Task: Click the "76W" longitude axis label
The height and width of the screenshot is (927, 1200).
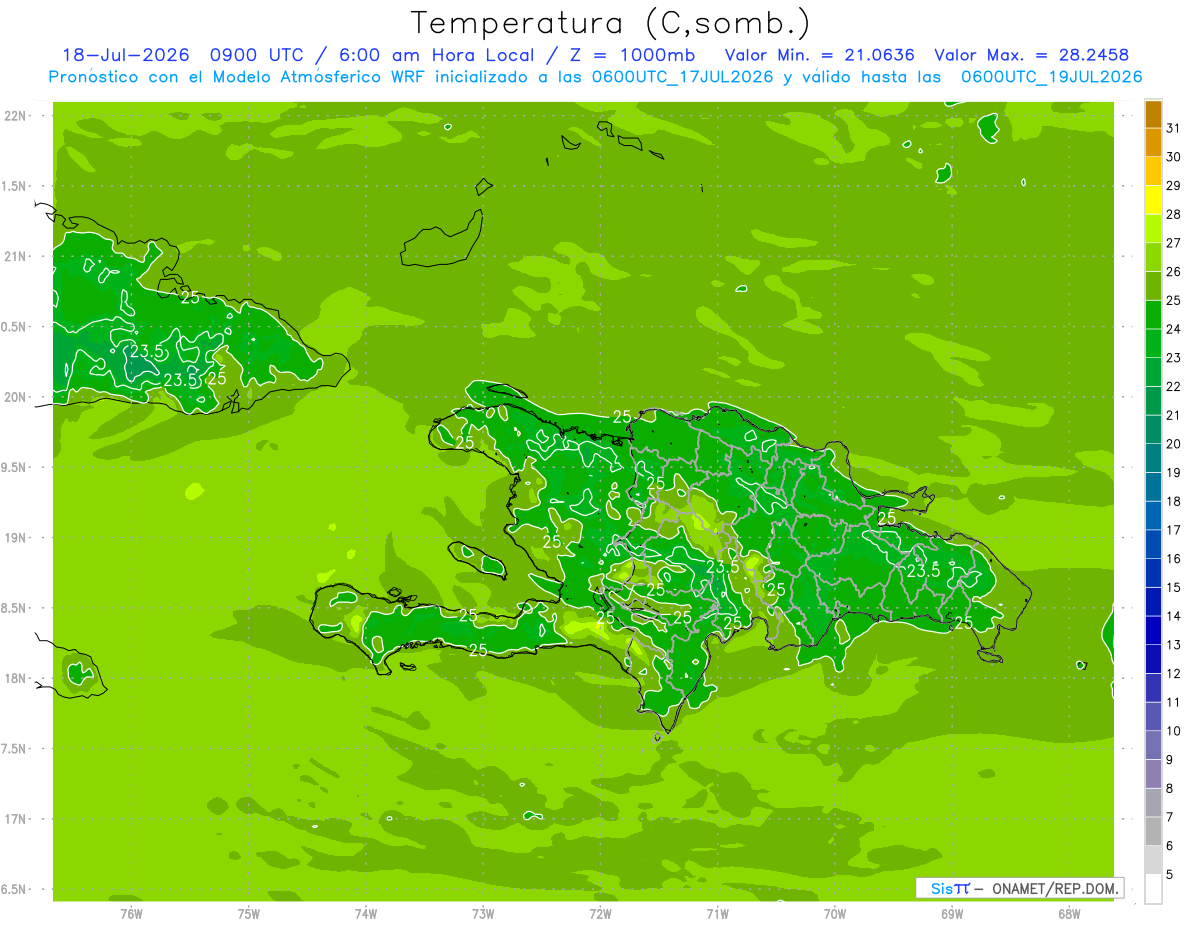Action: point(131,914)
